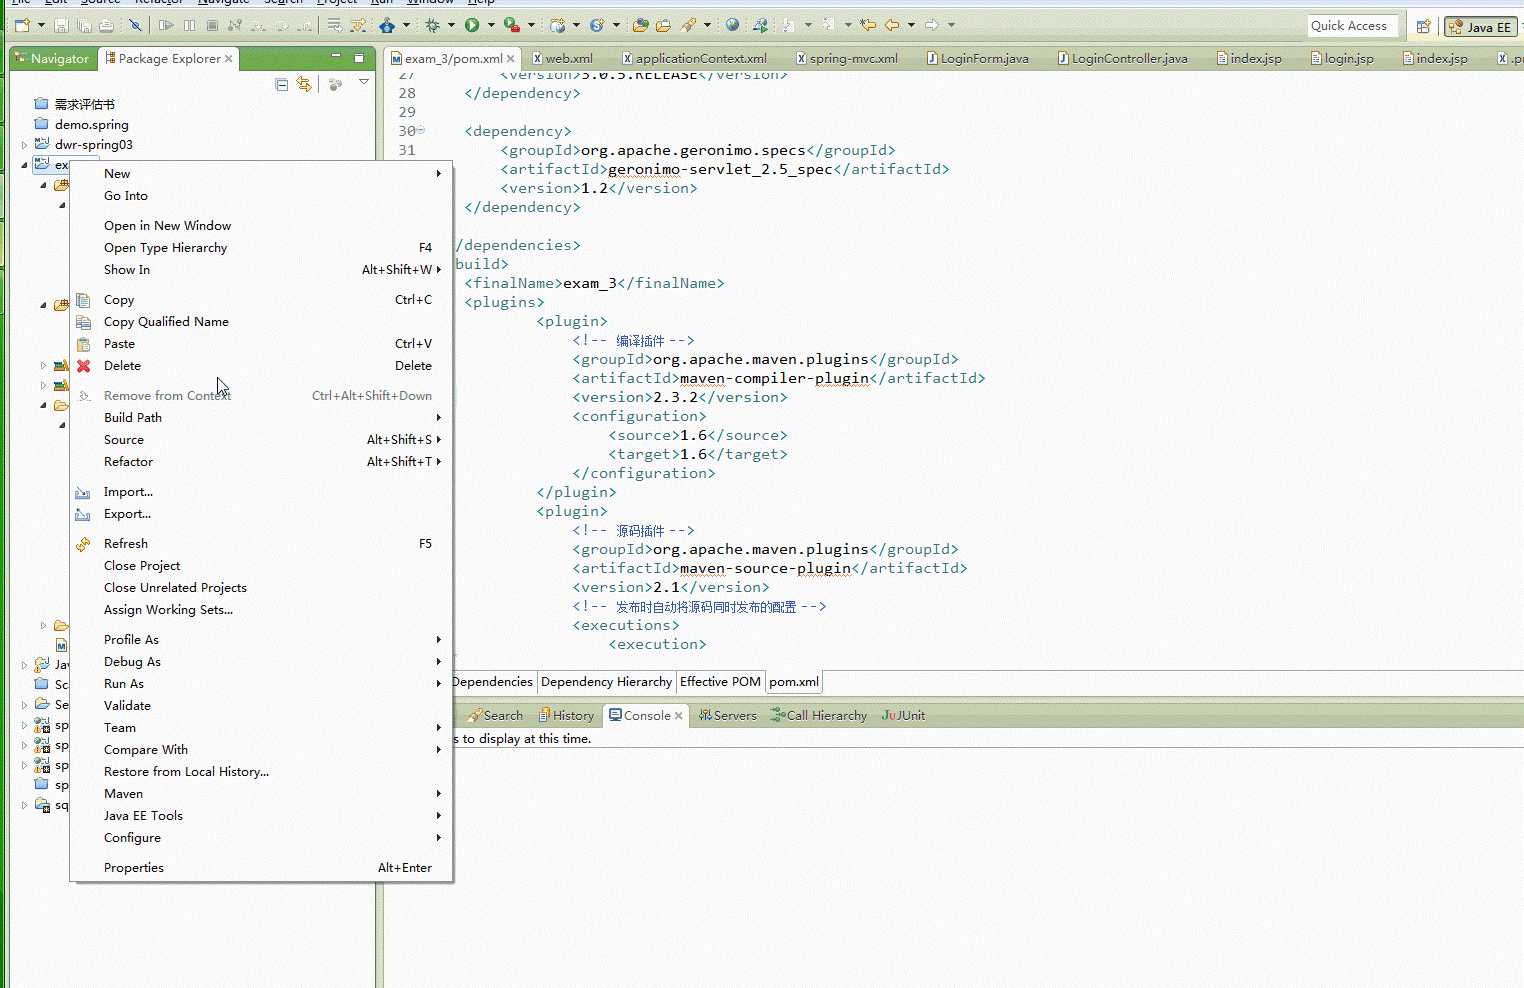Expand the dwr-spring03 project node
Image resolution: width=1524 pixels, height=988 pixels.
pyautogui.click(x=24, y=145)
